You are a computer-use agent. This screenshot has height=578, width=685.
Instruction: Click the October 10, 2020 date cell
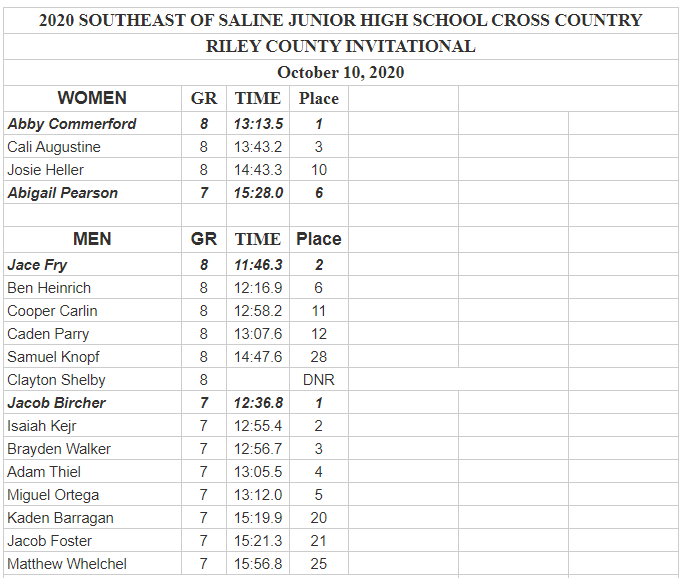tap(340, 72)
